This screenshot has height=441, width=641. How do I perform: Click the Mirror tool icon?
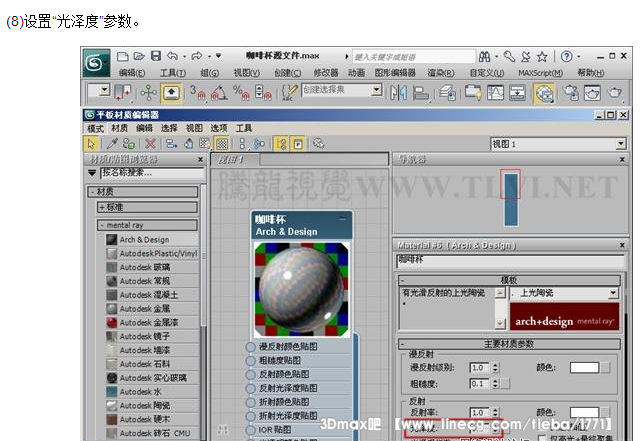tap(398, 93)
